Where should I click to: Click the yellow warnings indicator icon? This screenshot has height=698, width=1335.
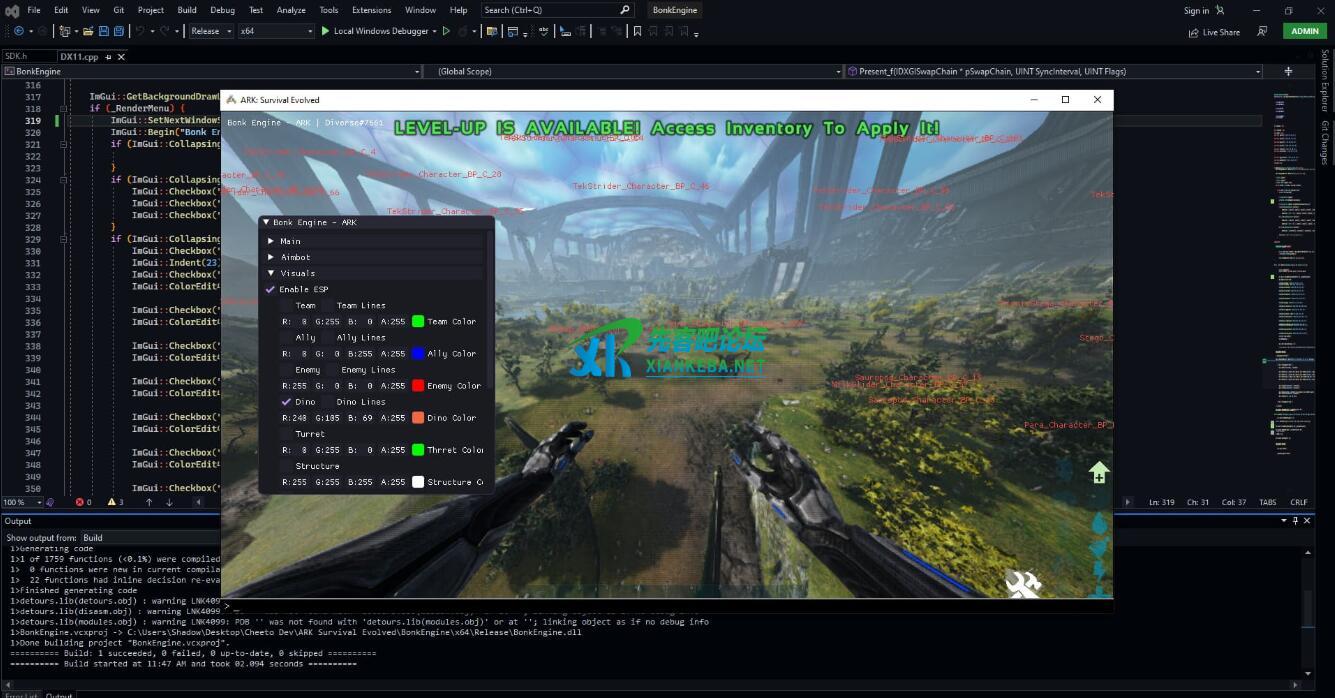pos(111,502)
